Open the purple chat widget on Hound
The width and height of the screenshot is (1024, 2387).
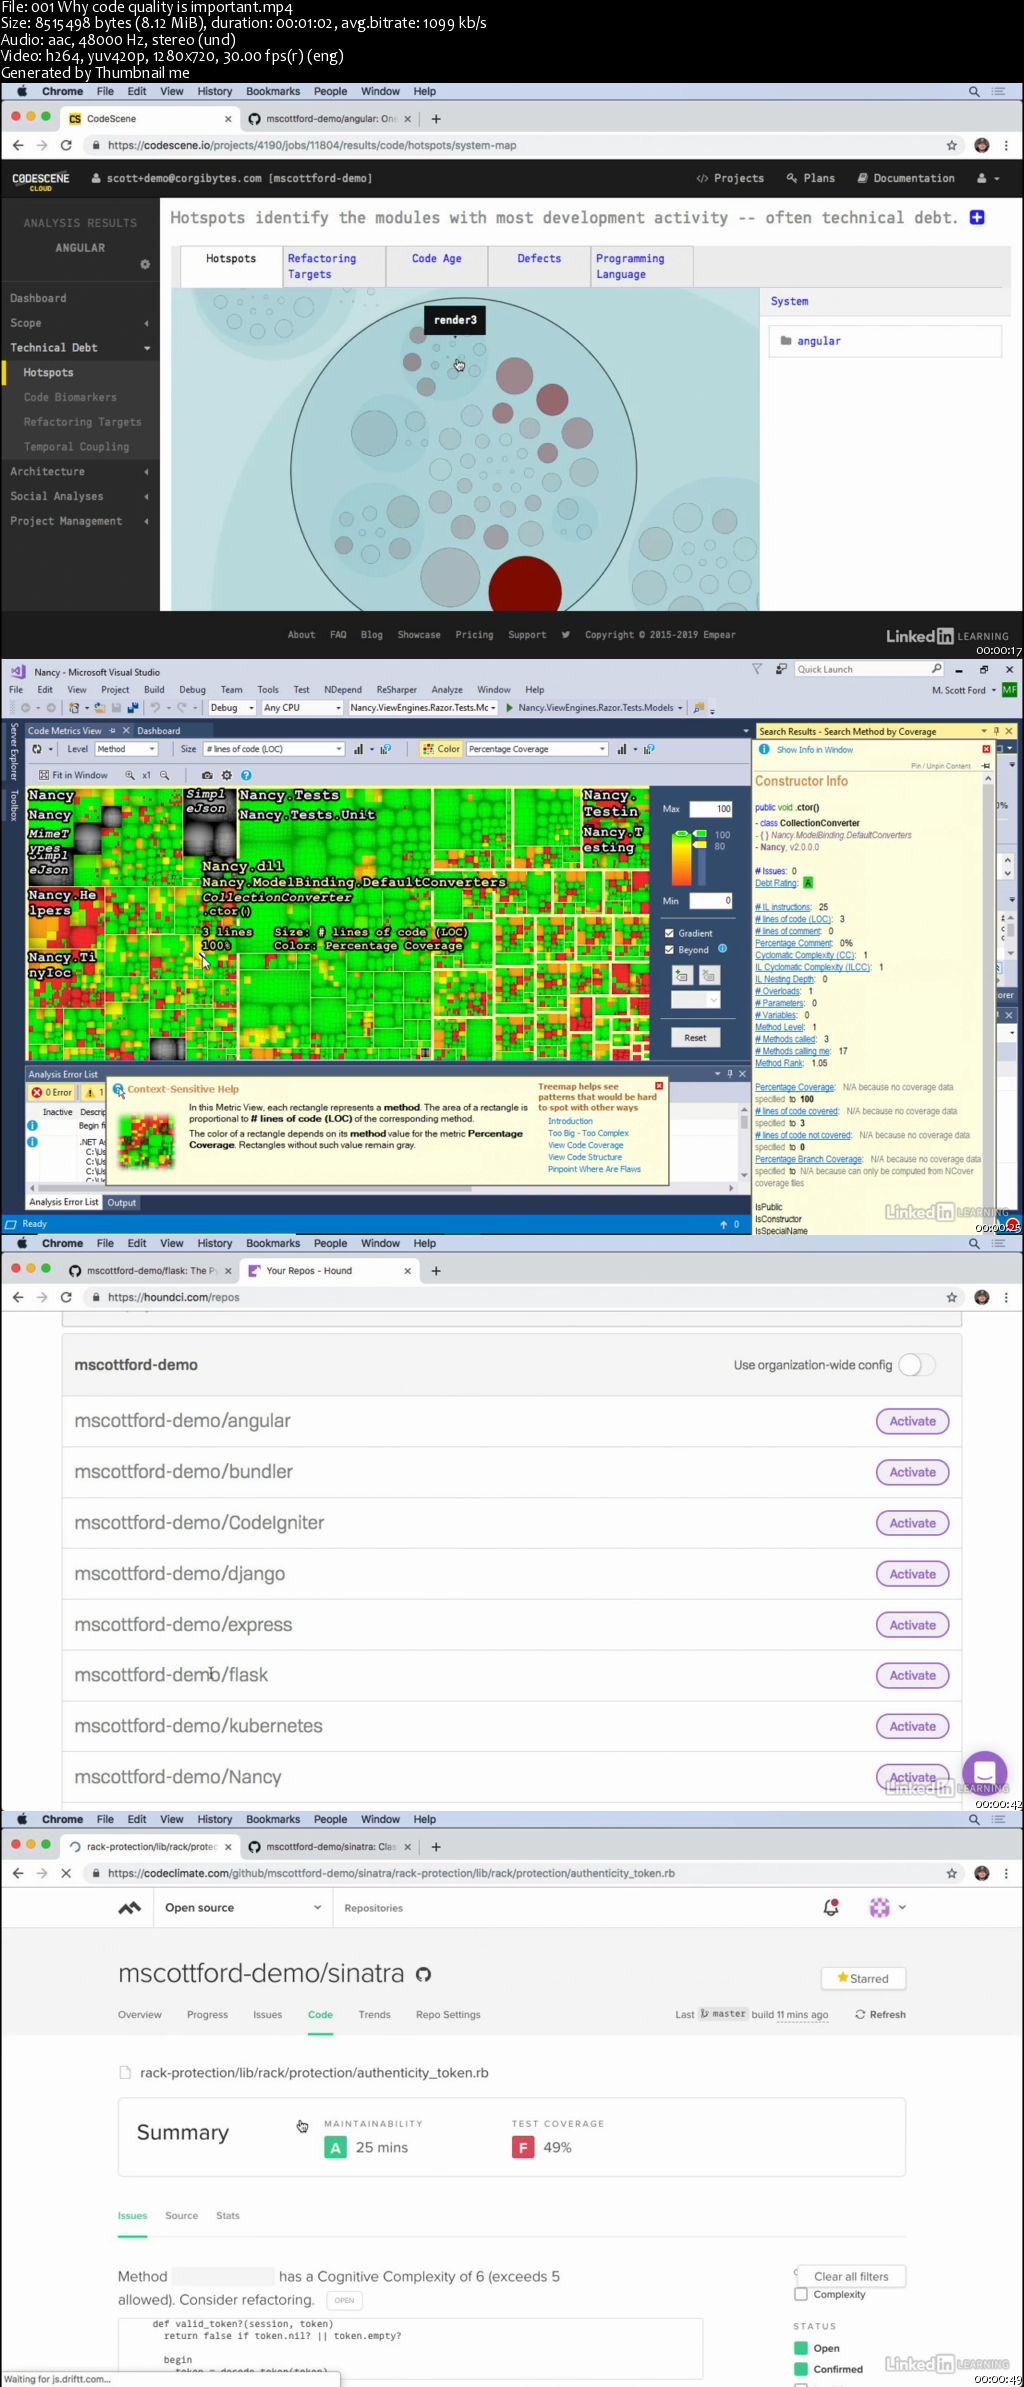984,1771
